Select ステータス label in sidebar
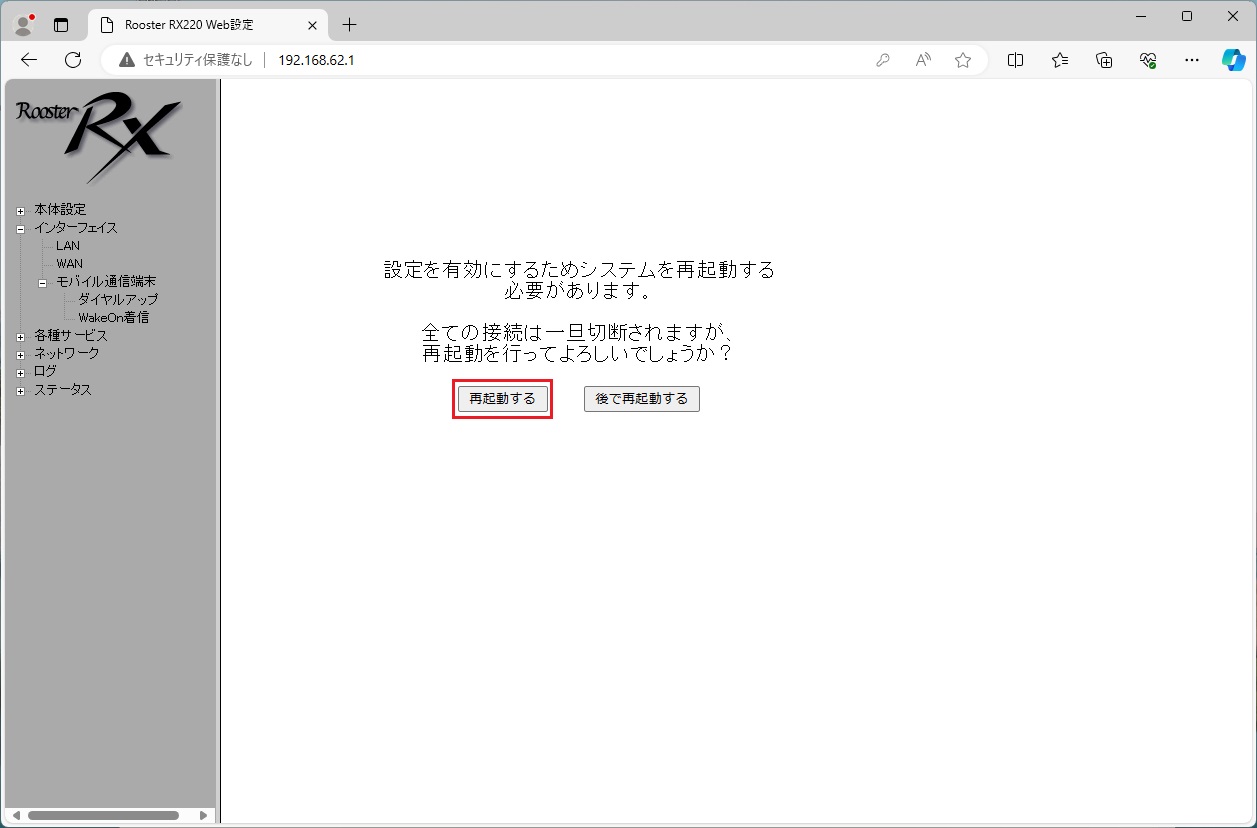This screenshot has width=1257, height=828. point(63,389)
